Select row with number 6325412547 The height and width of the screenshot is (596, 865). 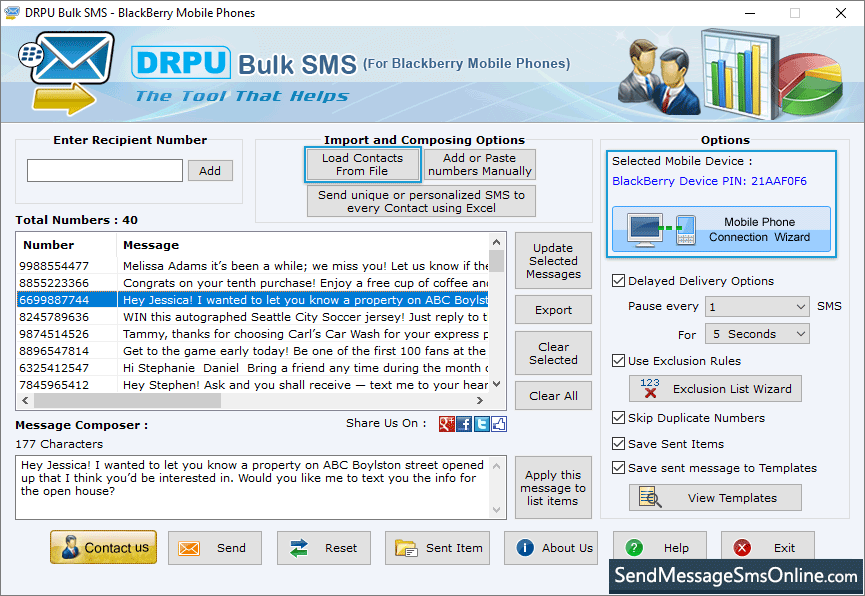(x=253, y=368)
